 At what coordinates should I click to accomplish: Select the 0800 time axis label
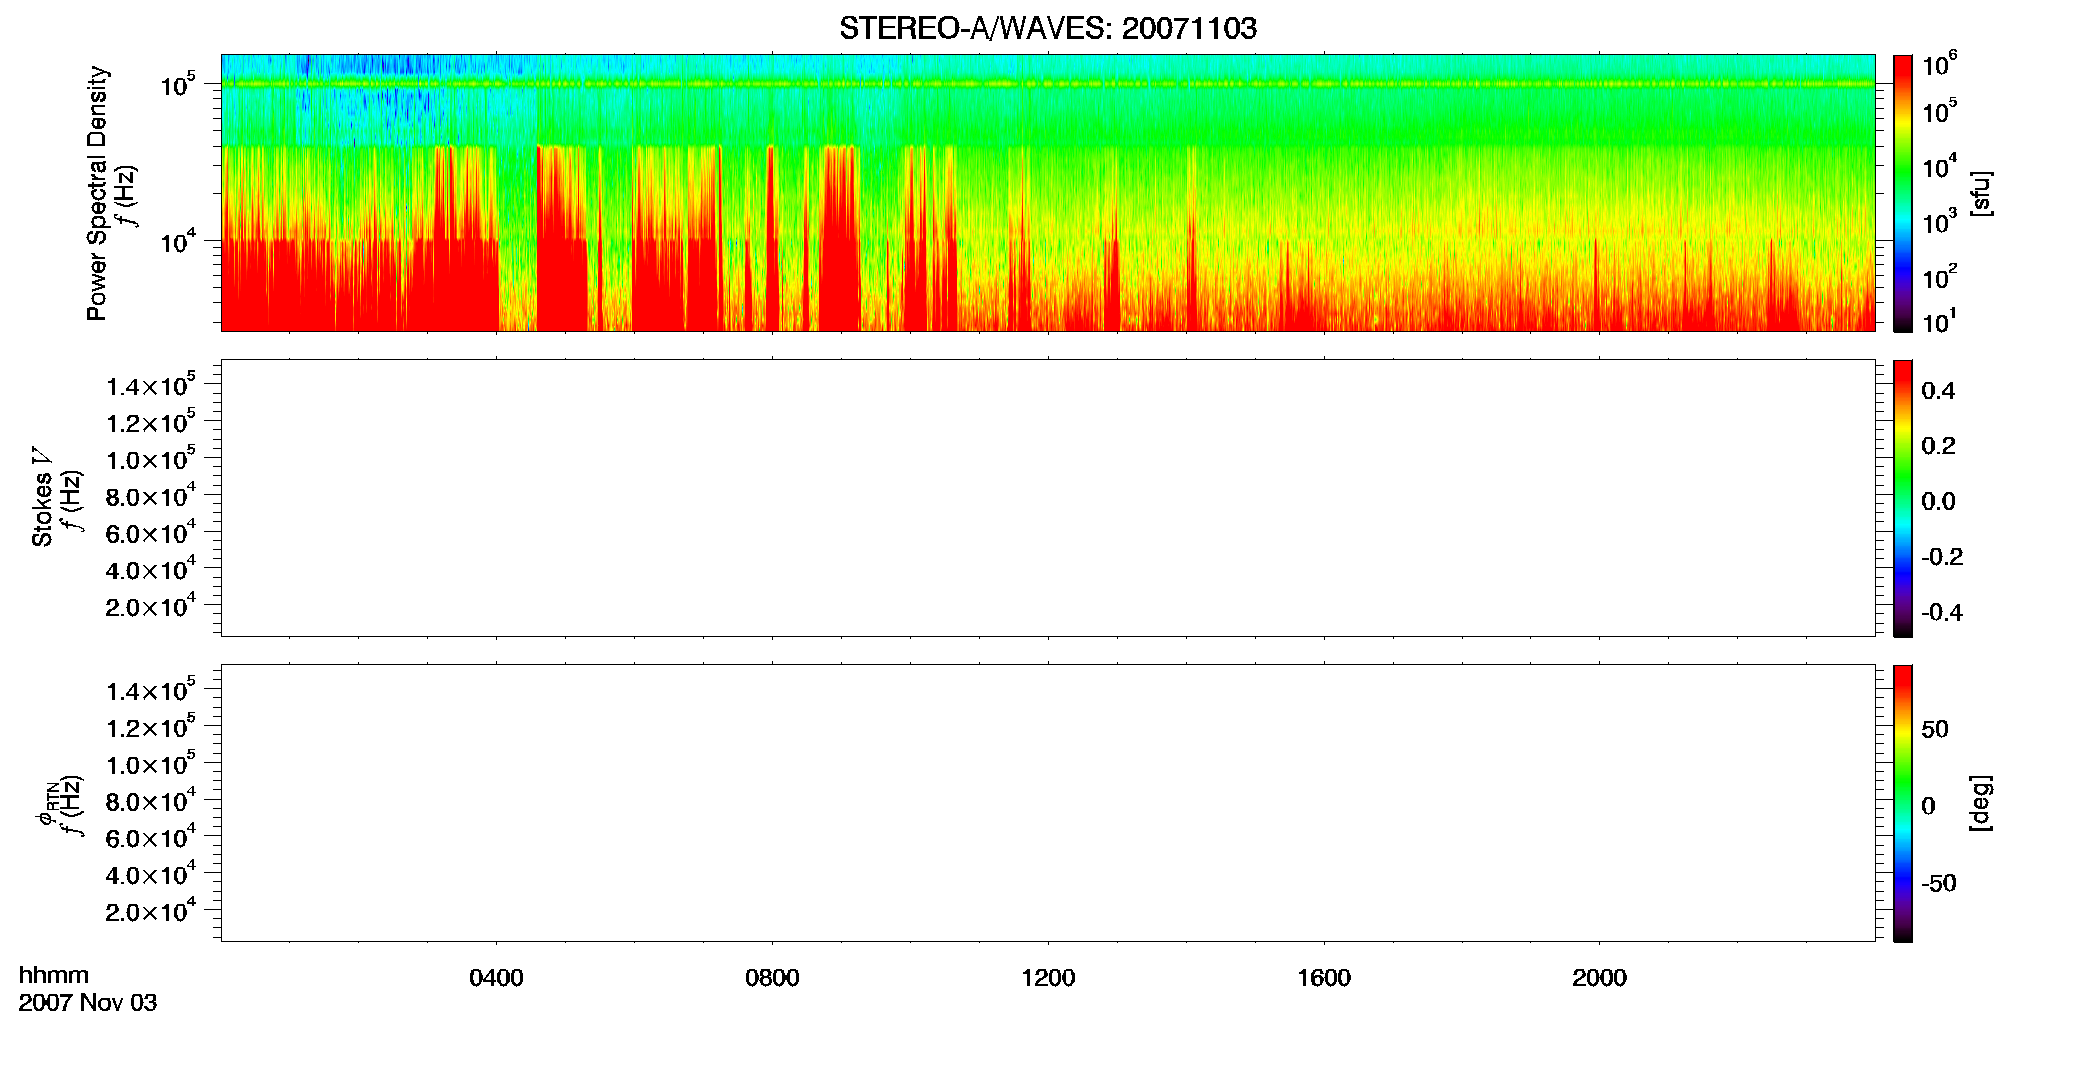pyautogui.click(x=772, y=978)
